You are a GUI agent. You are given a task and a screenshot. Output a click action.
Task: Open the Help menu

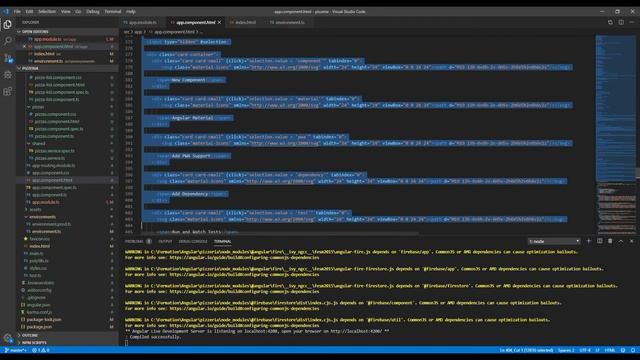point(131,11)
